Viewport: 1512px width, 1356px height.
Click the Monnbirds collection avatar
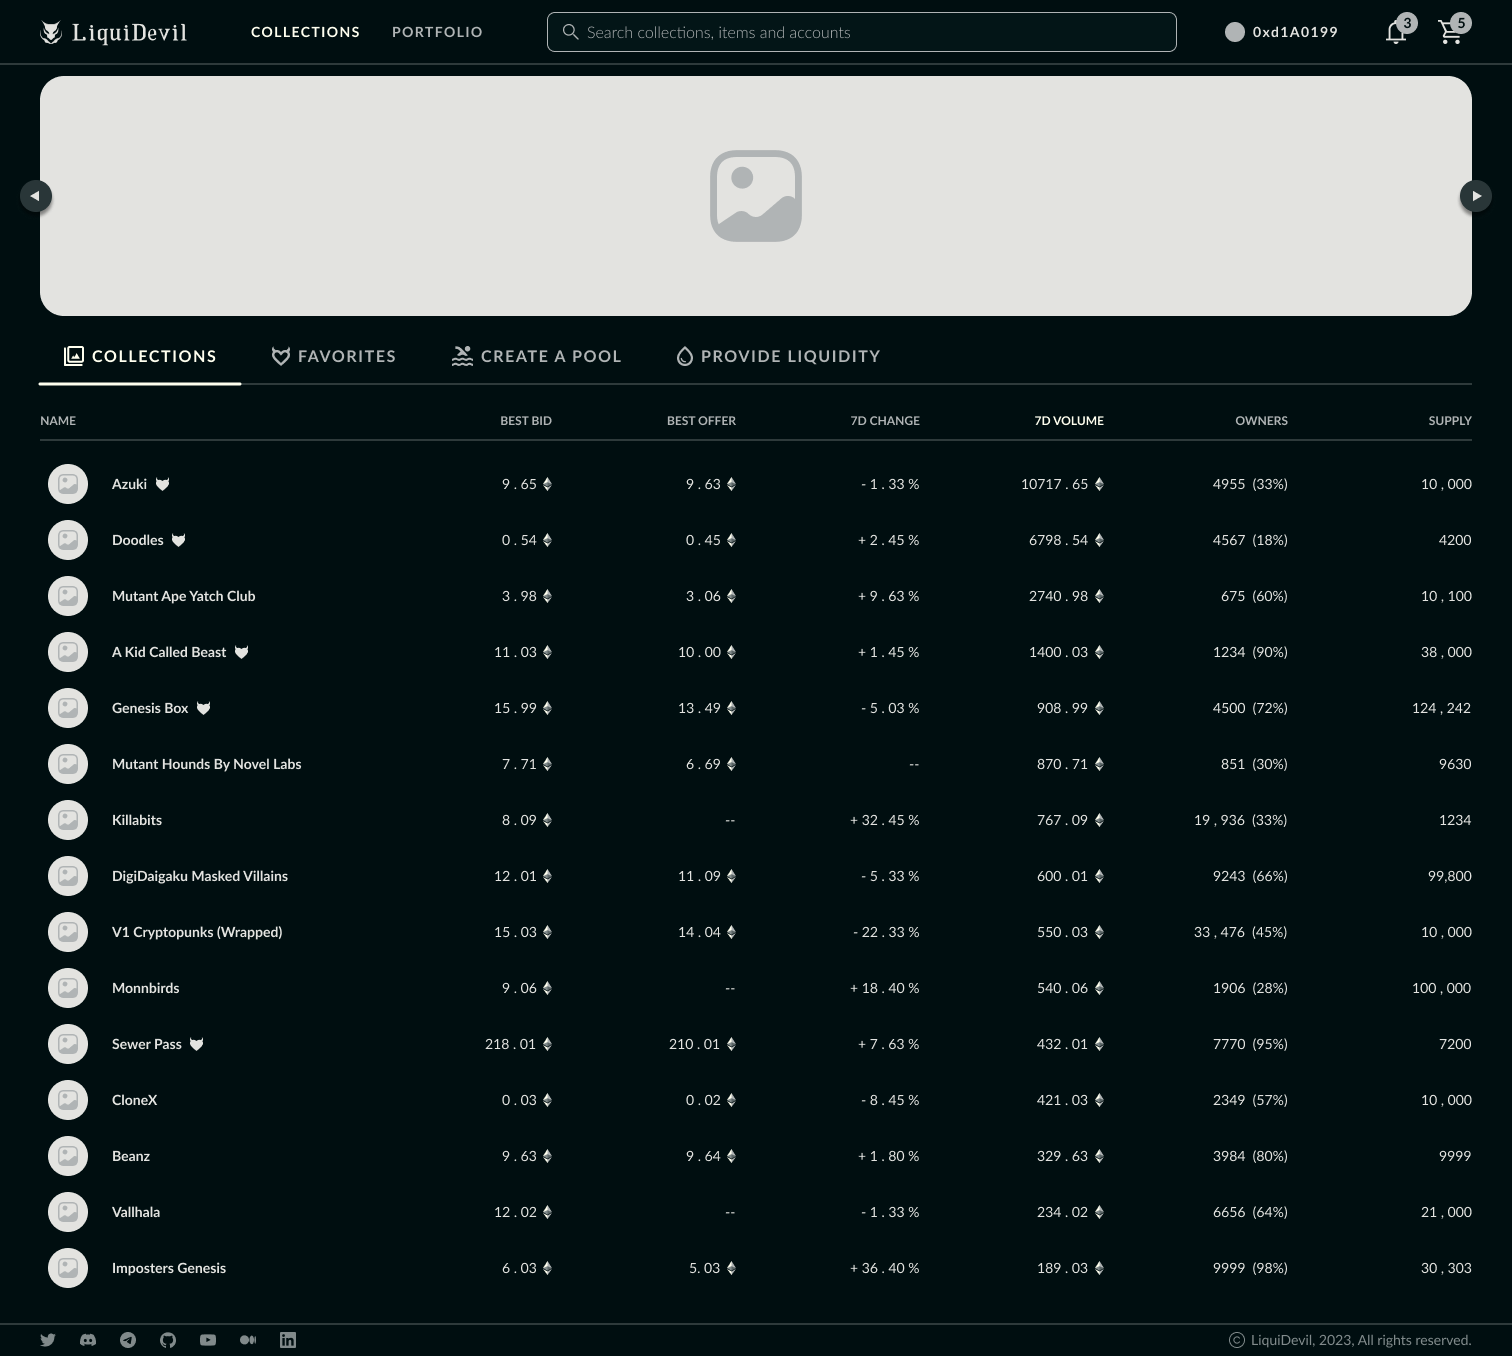pyautogui.click(x=68, y=988)
